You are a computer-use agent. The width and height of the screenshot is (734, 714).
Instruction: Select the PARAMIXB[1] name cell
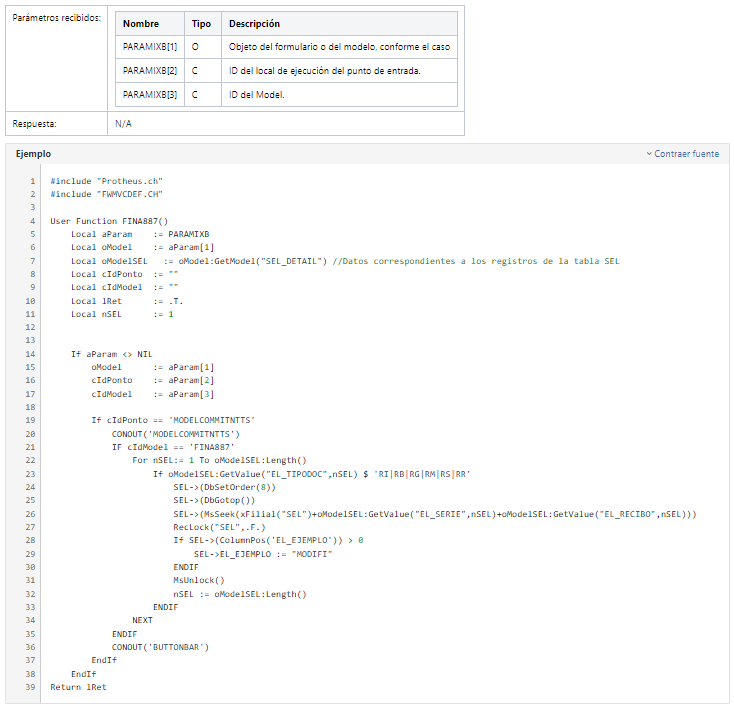150,47
